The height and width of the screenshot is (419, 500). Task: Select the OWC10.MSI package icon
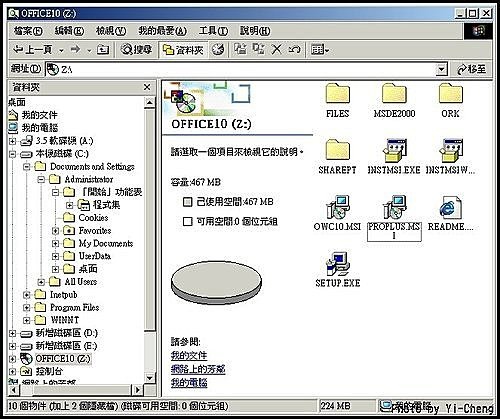coord(338,207)
